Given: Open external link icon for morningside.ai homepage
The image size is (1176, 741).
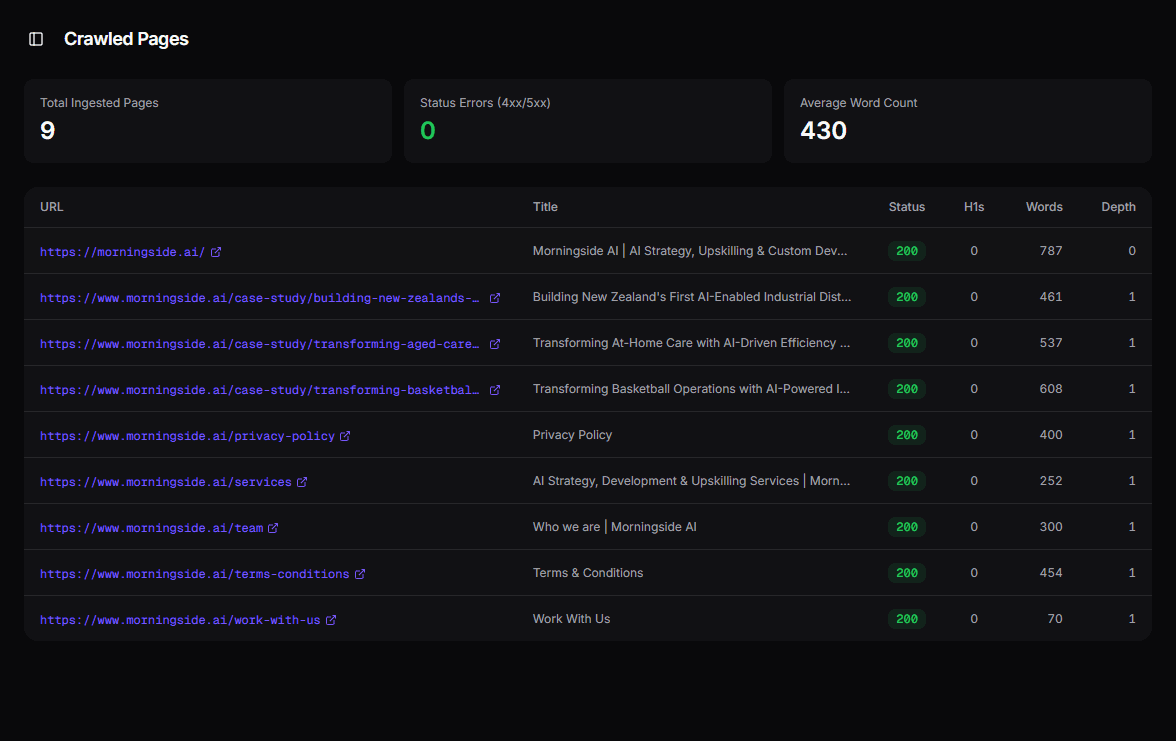Looking at the screenshot, I should point(216,252).
